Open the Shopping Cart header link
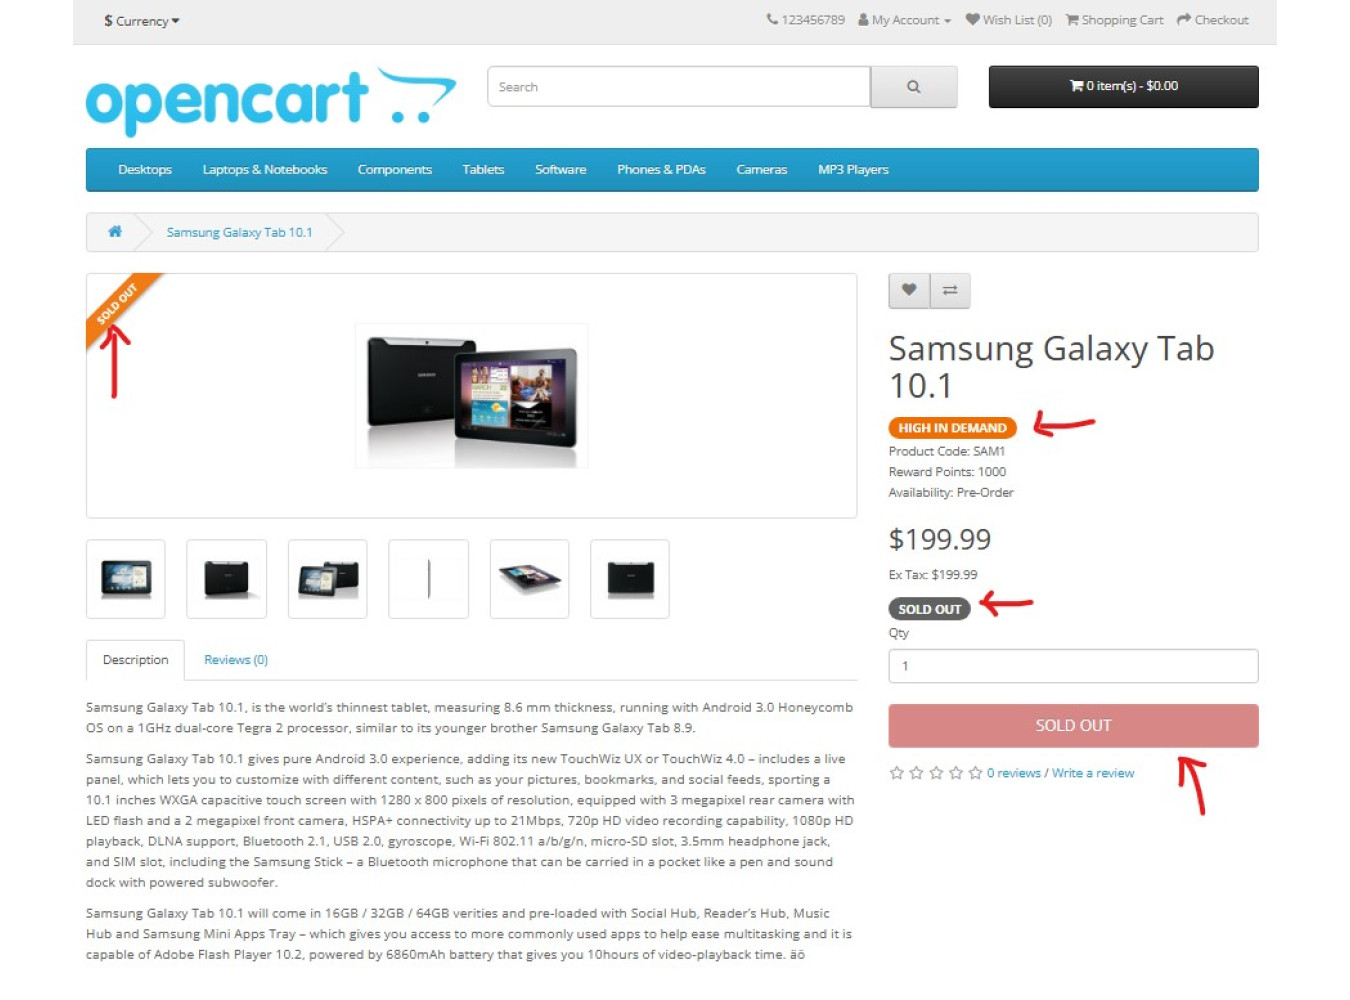This screenshot has width=1350, height=1000. click(x=1114, y=20)
